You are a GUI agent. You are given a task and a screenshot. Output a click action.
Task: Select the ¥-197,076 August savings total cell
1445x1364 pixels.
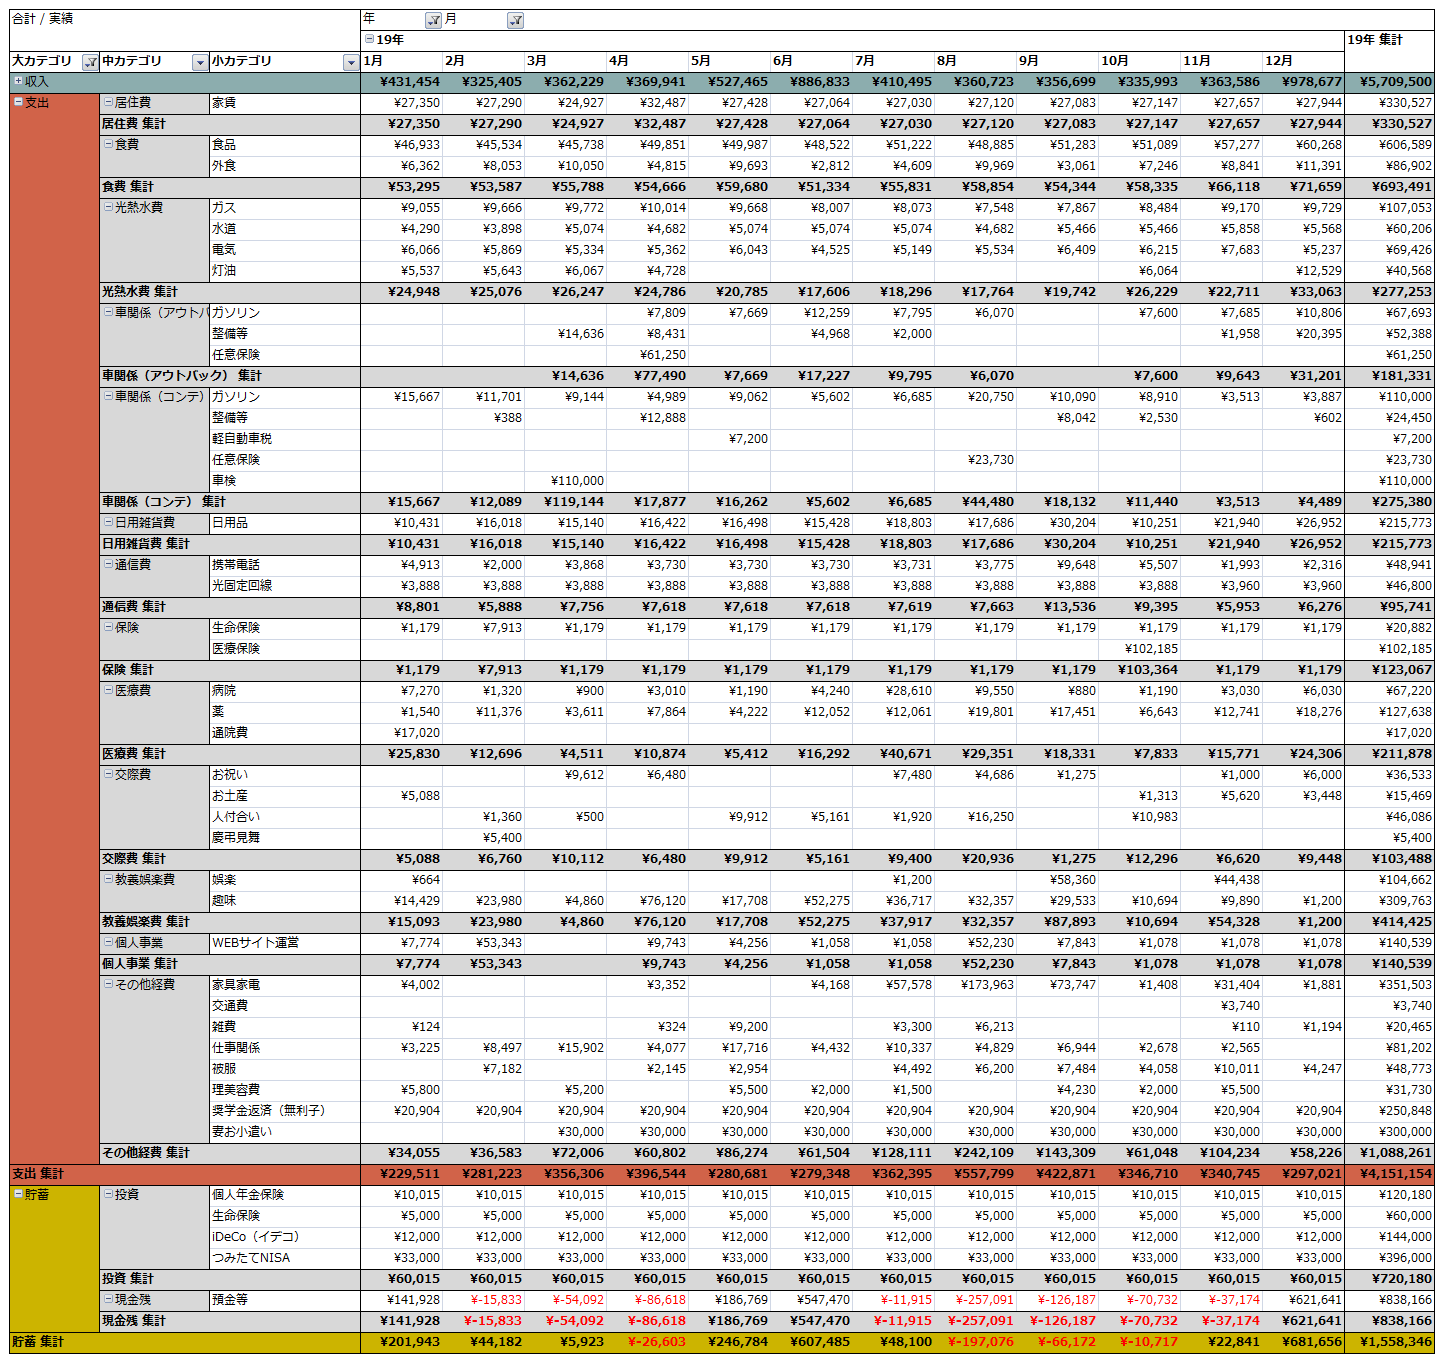(975, 1341)
